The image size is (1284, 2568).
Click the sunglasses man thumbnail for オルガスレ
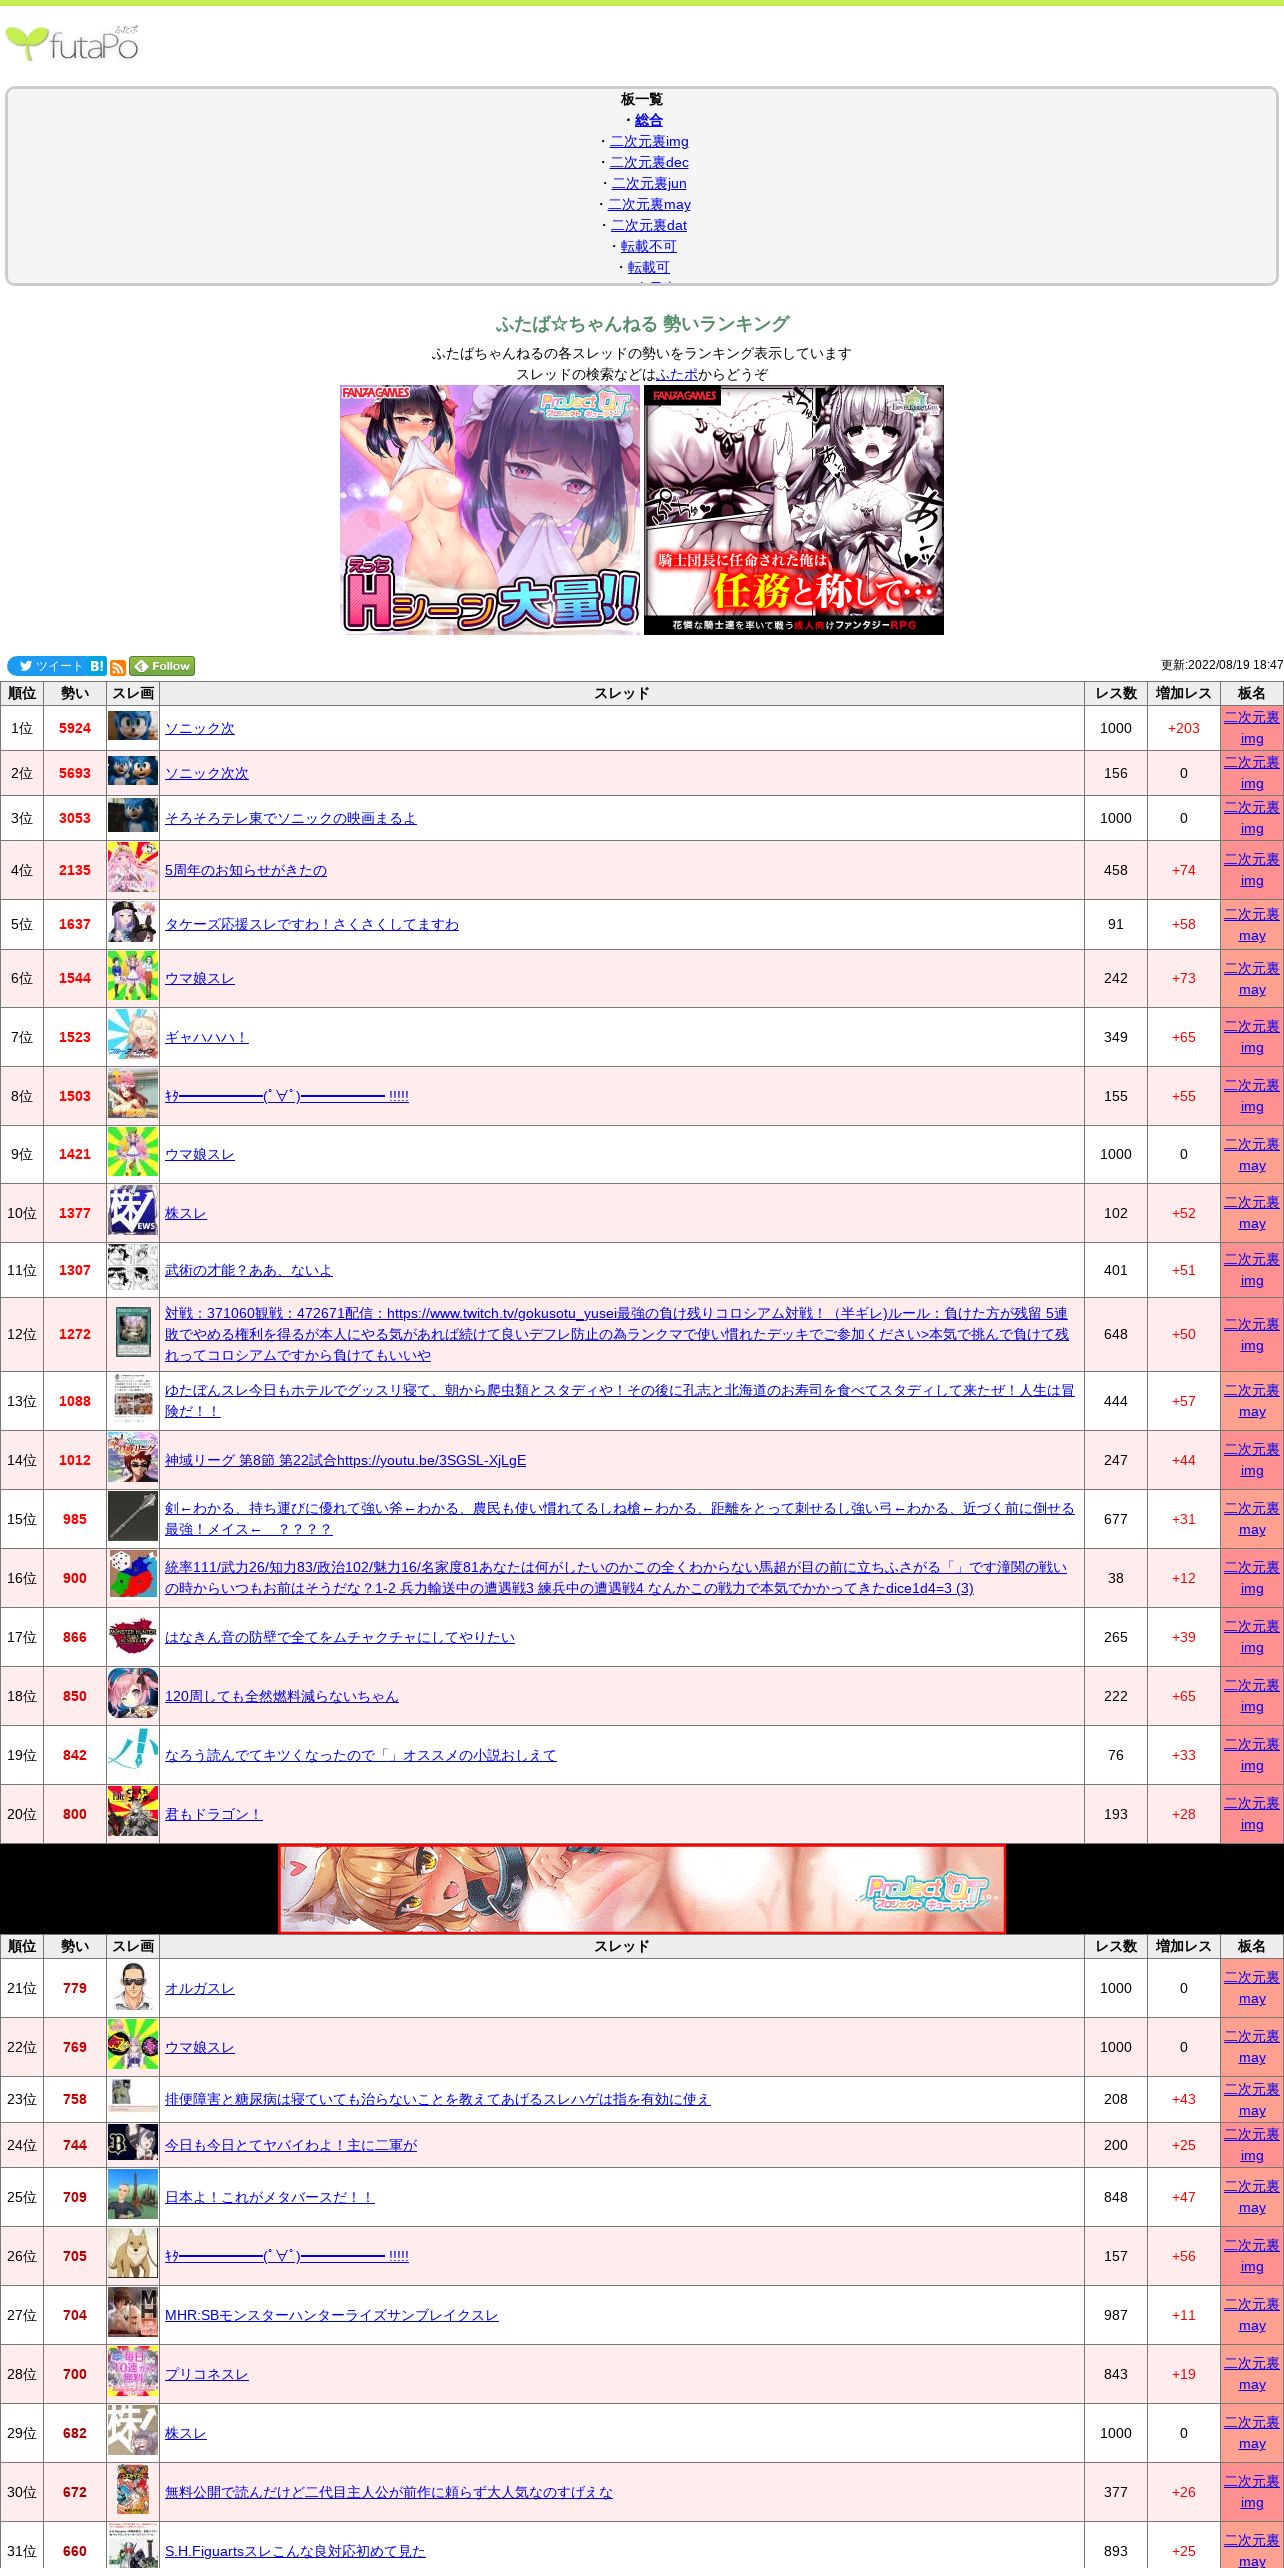pyautogui.click(x=133, y=1986)
